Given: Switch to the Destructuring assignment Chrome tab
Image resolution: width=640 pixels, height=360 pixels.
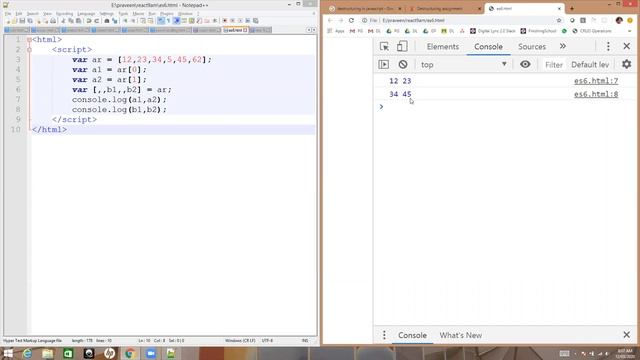Looking at the screenshot, I should click(x=444, y=9).
